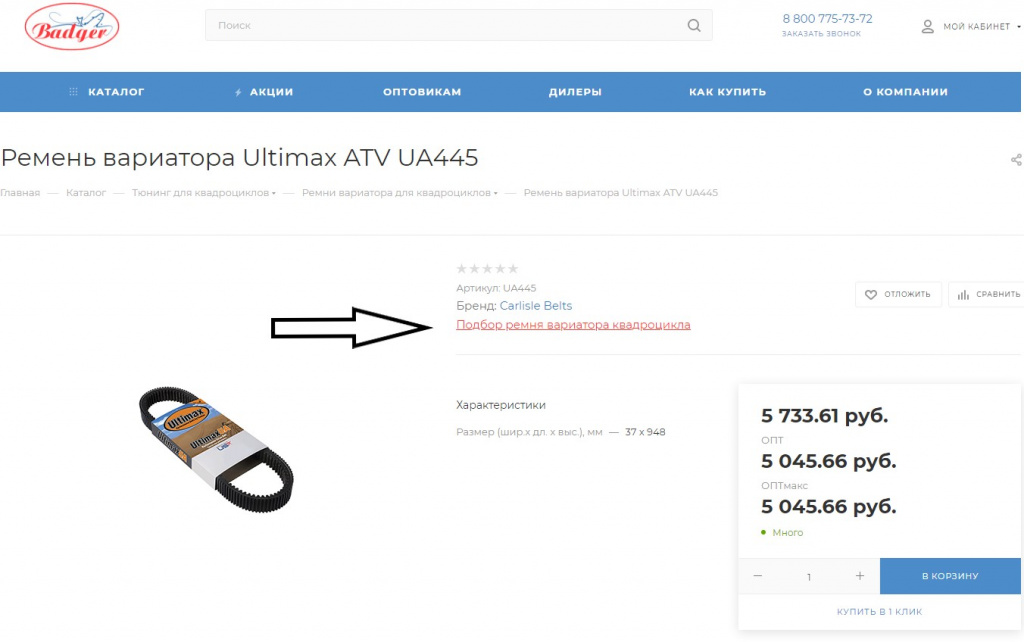Open the Акции menu item

(x=264, y=92)
